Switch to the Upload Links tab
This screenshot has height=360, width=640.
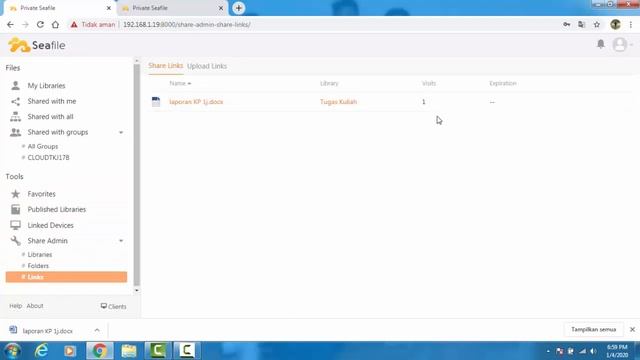pos(207,66)
